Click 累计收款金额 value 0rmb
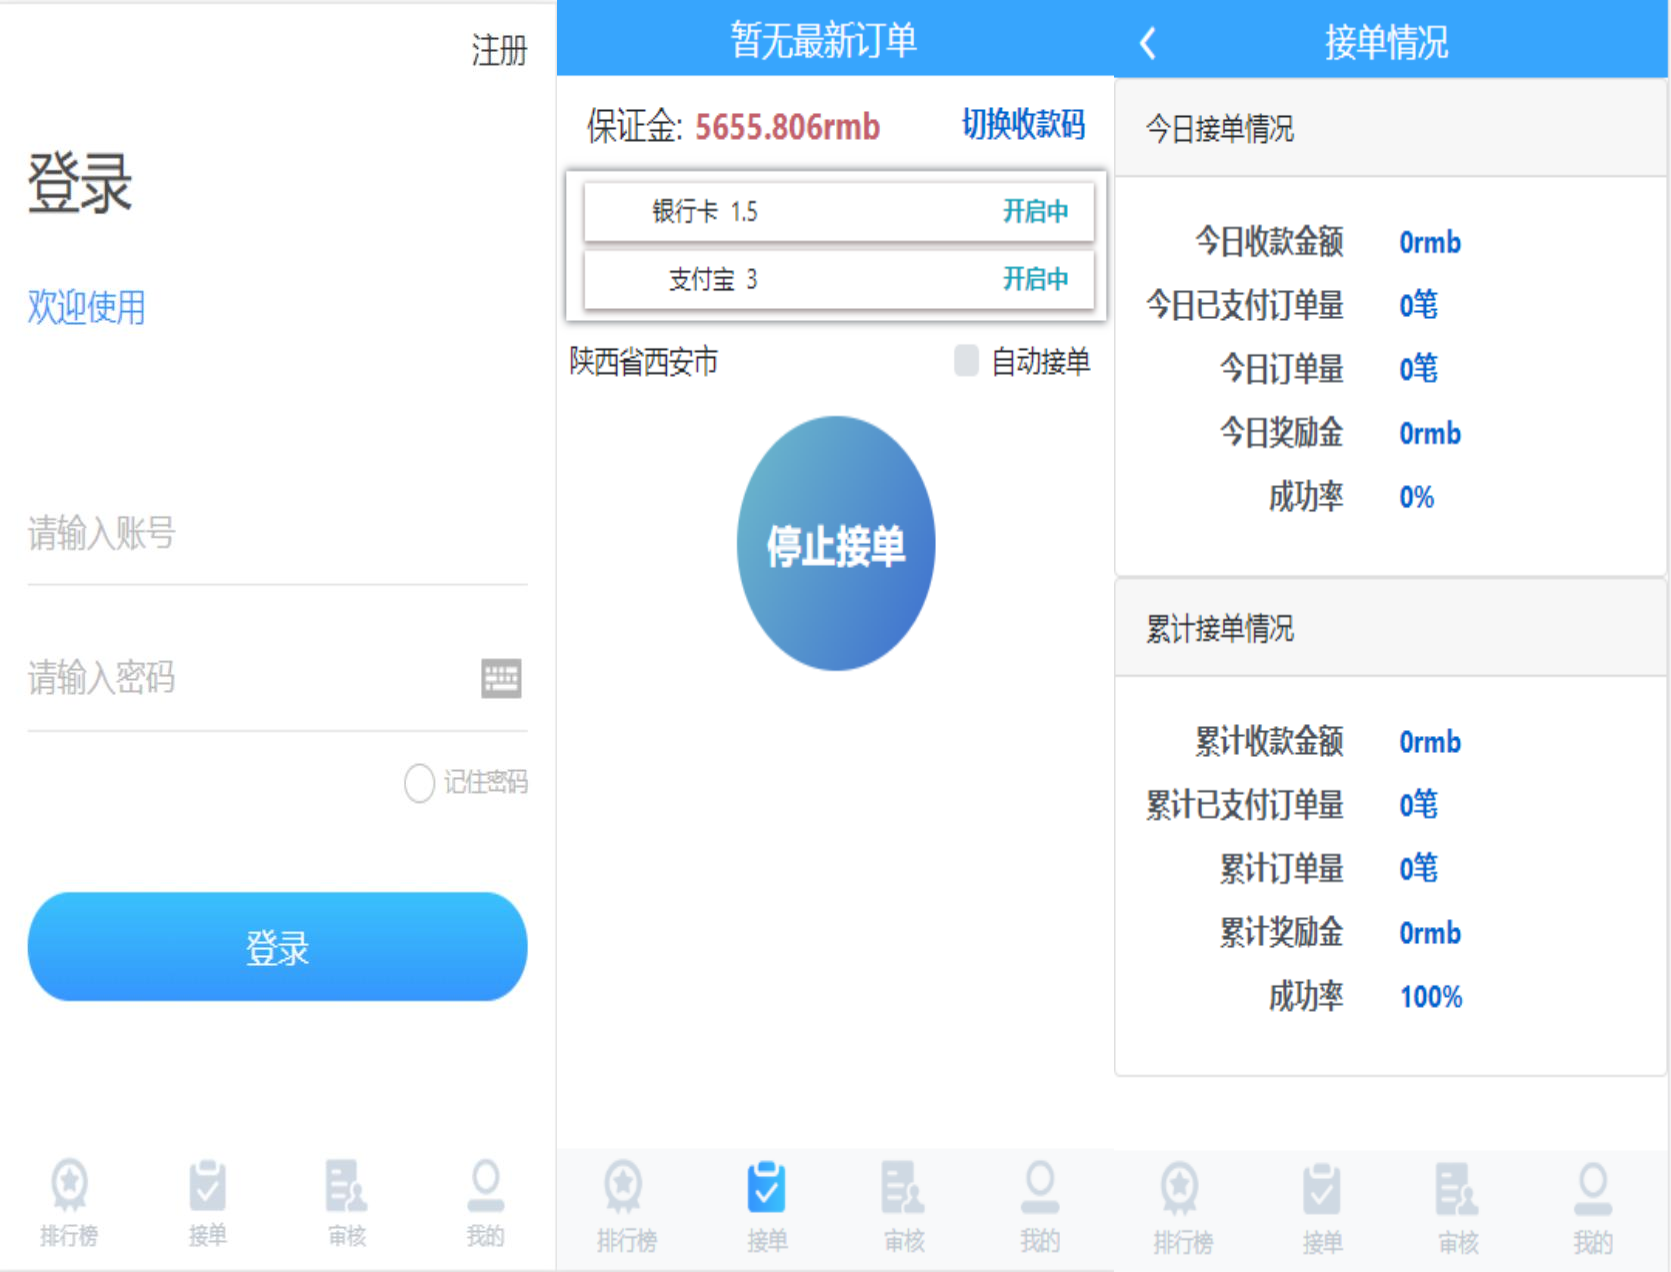The image size is (1671, 1272). [x=1430, y=742]
